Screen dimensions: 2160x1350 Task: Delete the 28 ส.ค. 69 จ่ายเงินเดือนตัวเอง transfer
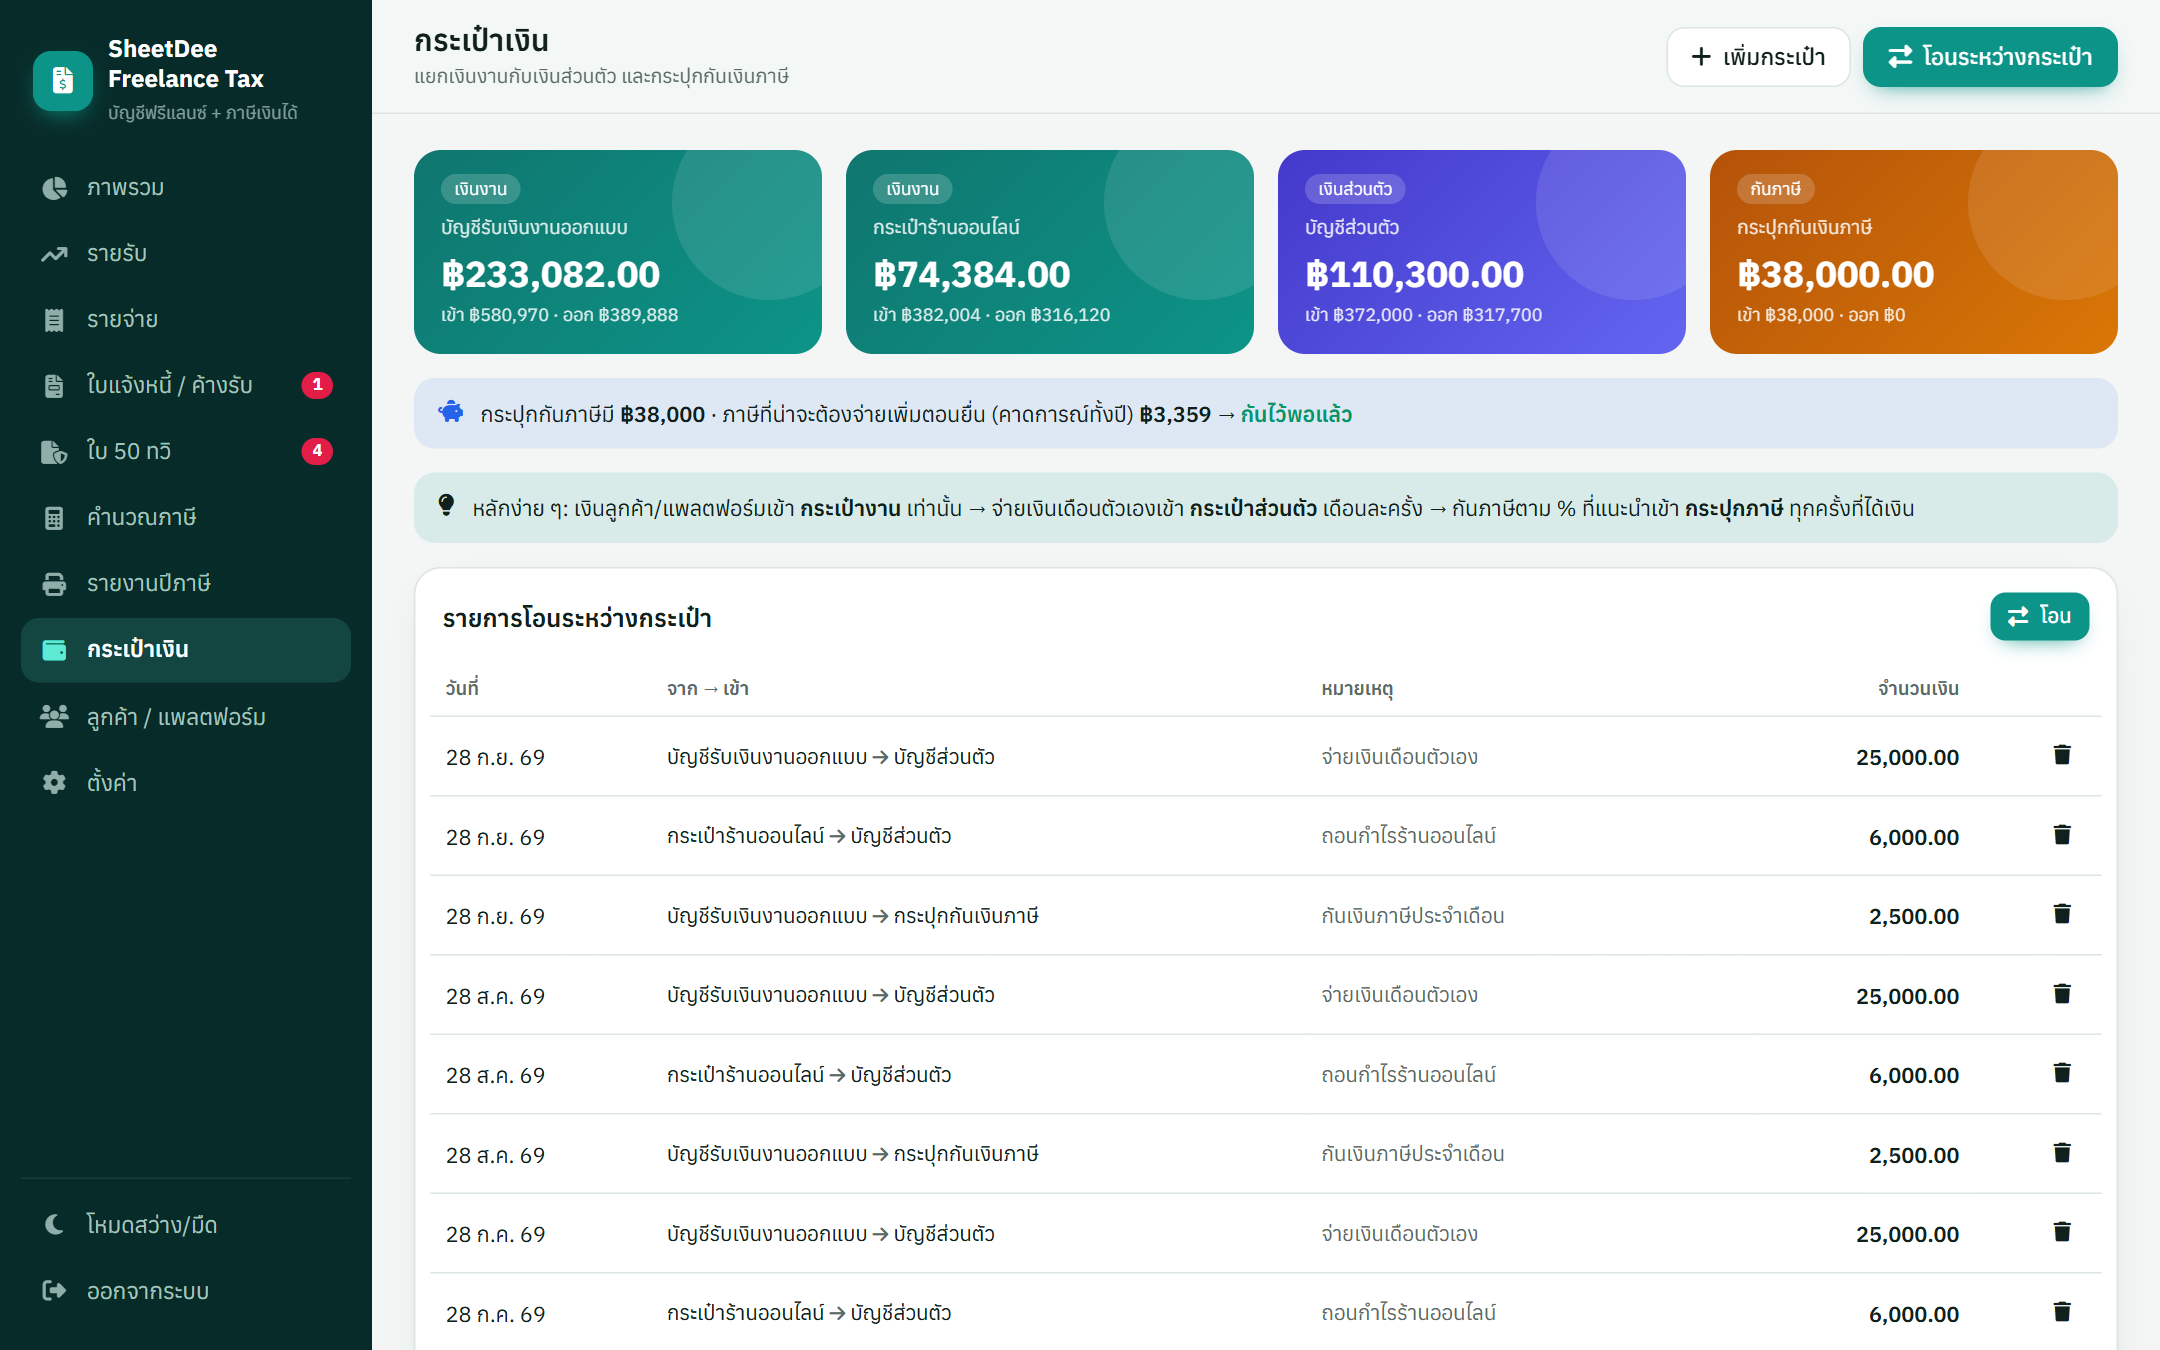point(2062,994)
